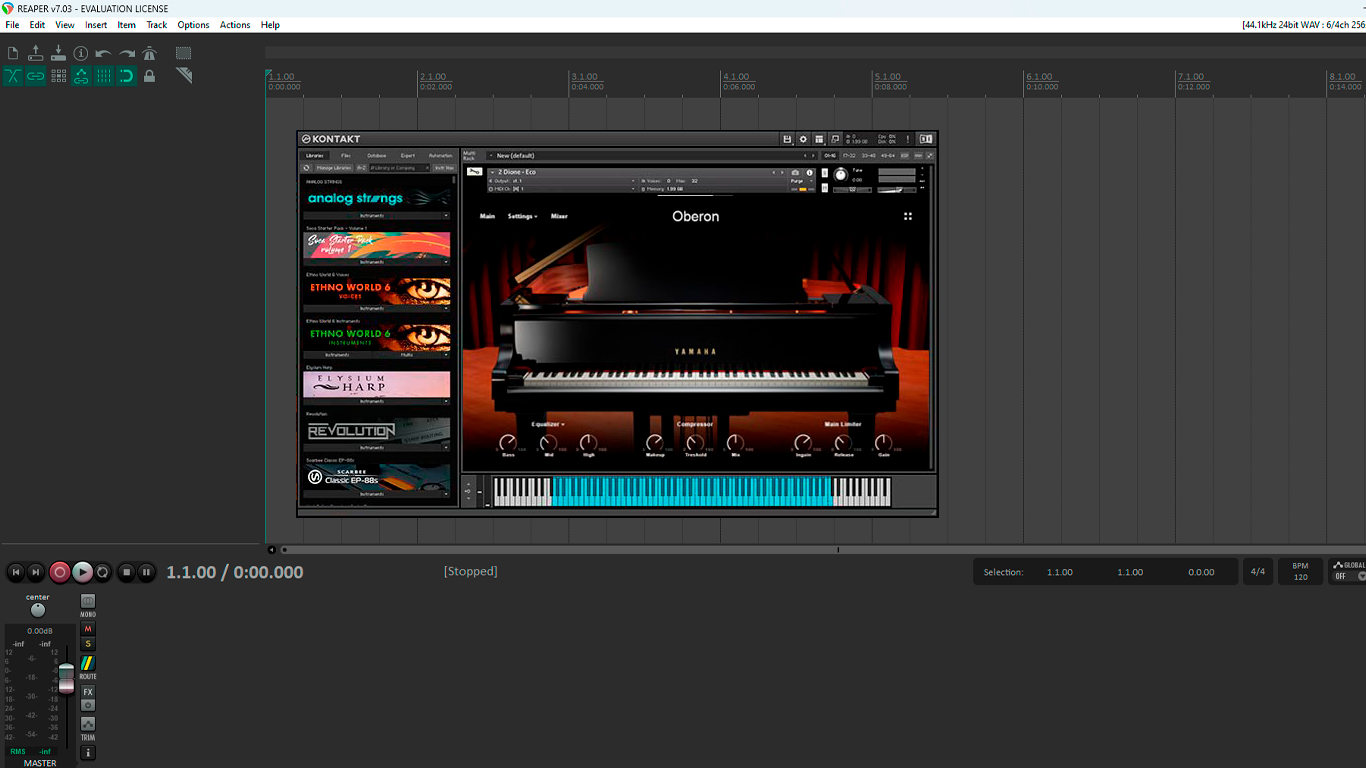Screen dimensions: 1366x768
Task: Click Kontakt minimize view icon
Action: click(x=835, y=139)
